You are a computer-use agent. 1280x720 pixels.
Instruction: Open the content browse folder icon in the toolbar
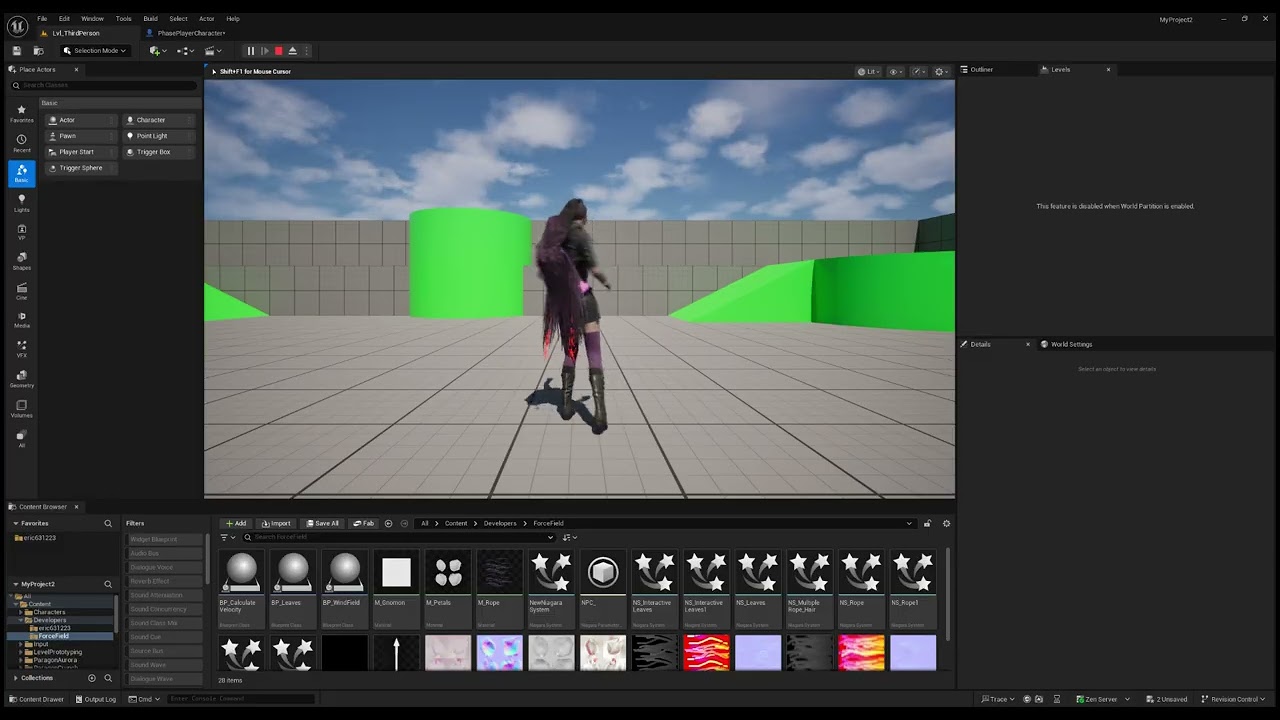coord(39,51)
